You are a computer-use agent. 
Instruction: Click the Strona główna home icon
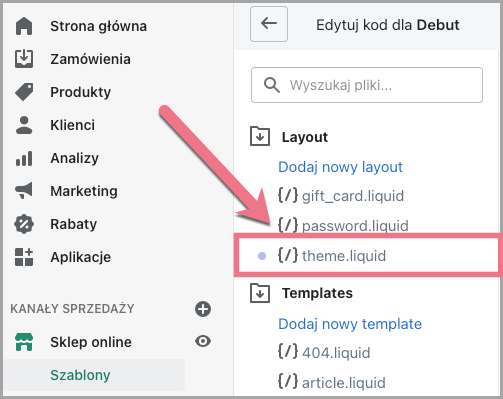(24, 26)
